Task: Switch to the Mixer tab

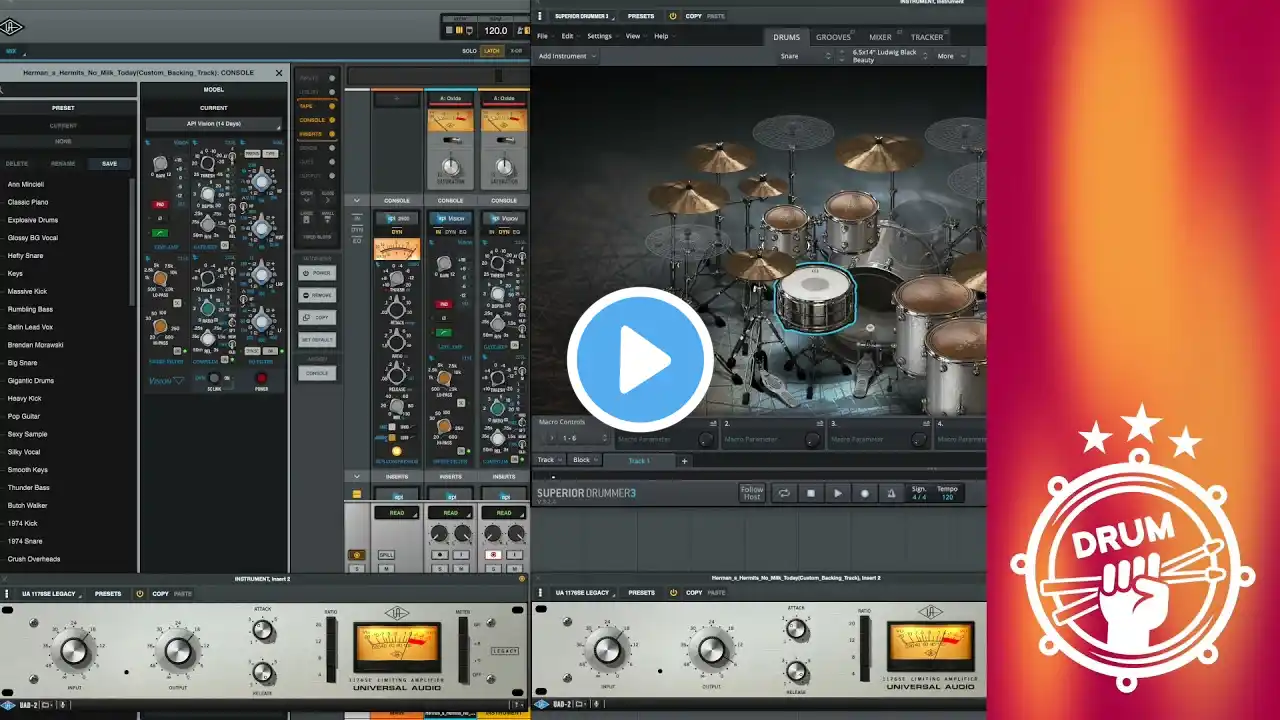Action: coord(880,37)
